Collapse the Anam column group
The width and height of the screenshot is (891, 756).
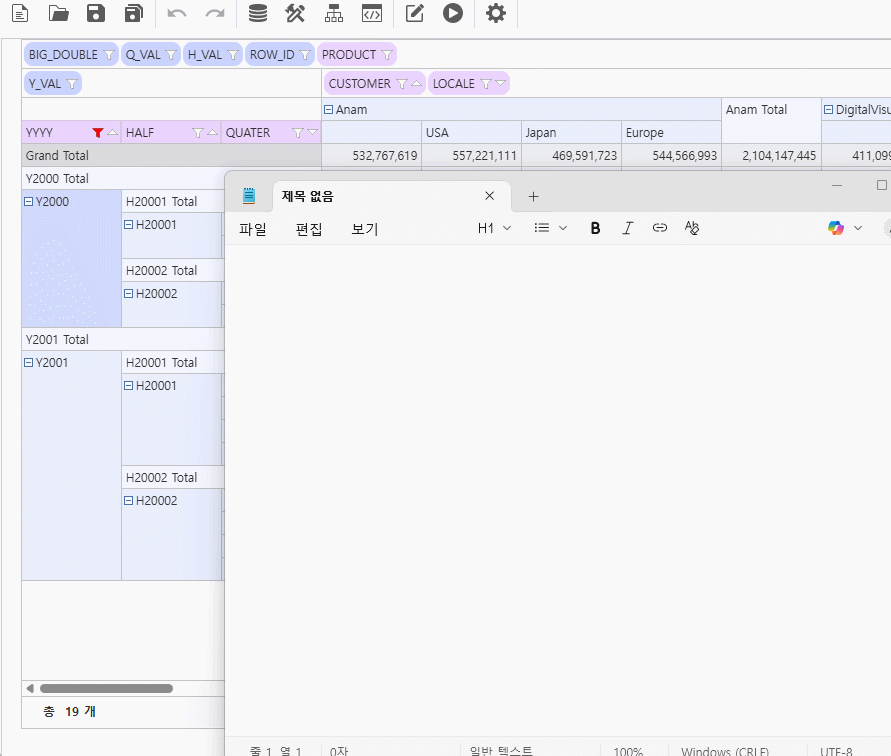coord(329,110)
